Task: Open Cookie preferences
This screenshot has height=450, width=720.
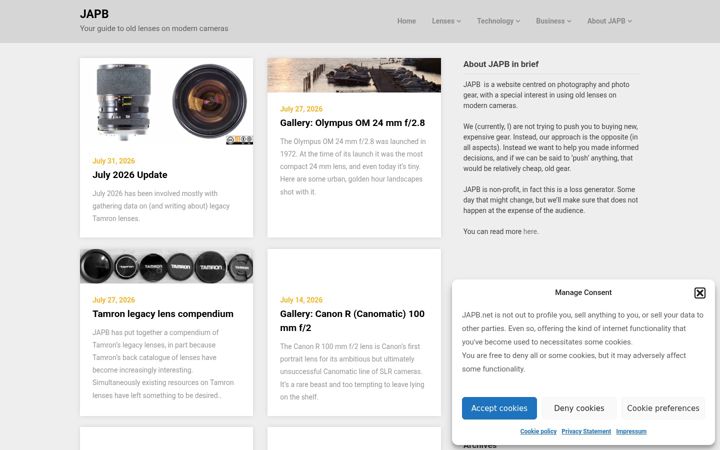Action: pos(663,408)
